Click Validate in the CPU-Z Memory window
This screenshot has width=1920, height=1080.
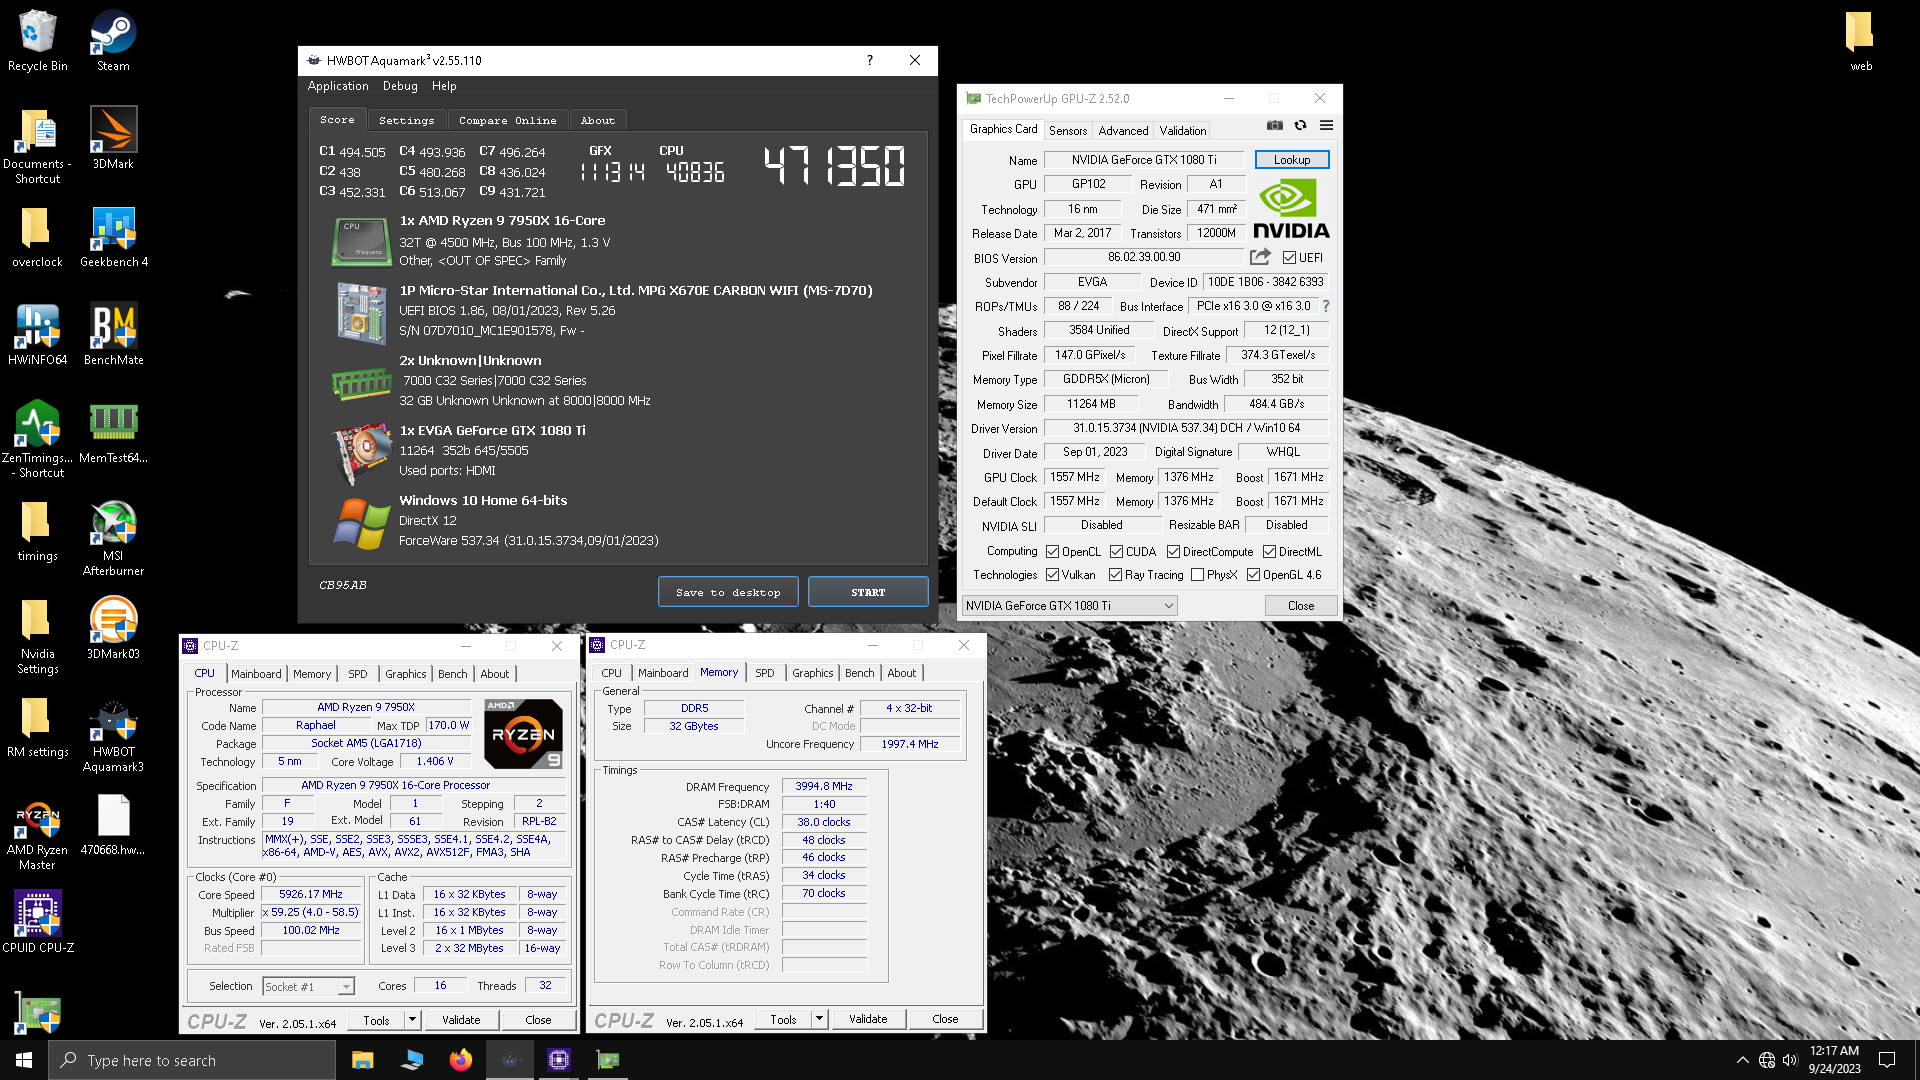(868, 1019)
